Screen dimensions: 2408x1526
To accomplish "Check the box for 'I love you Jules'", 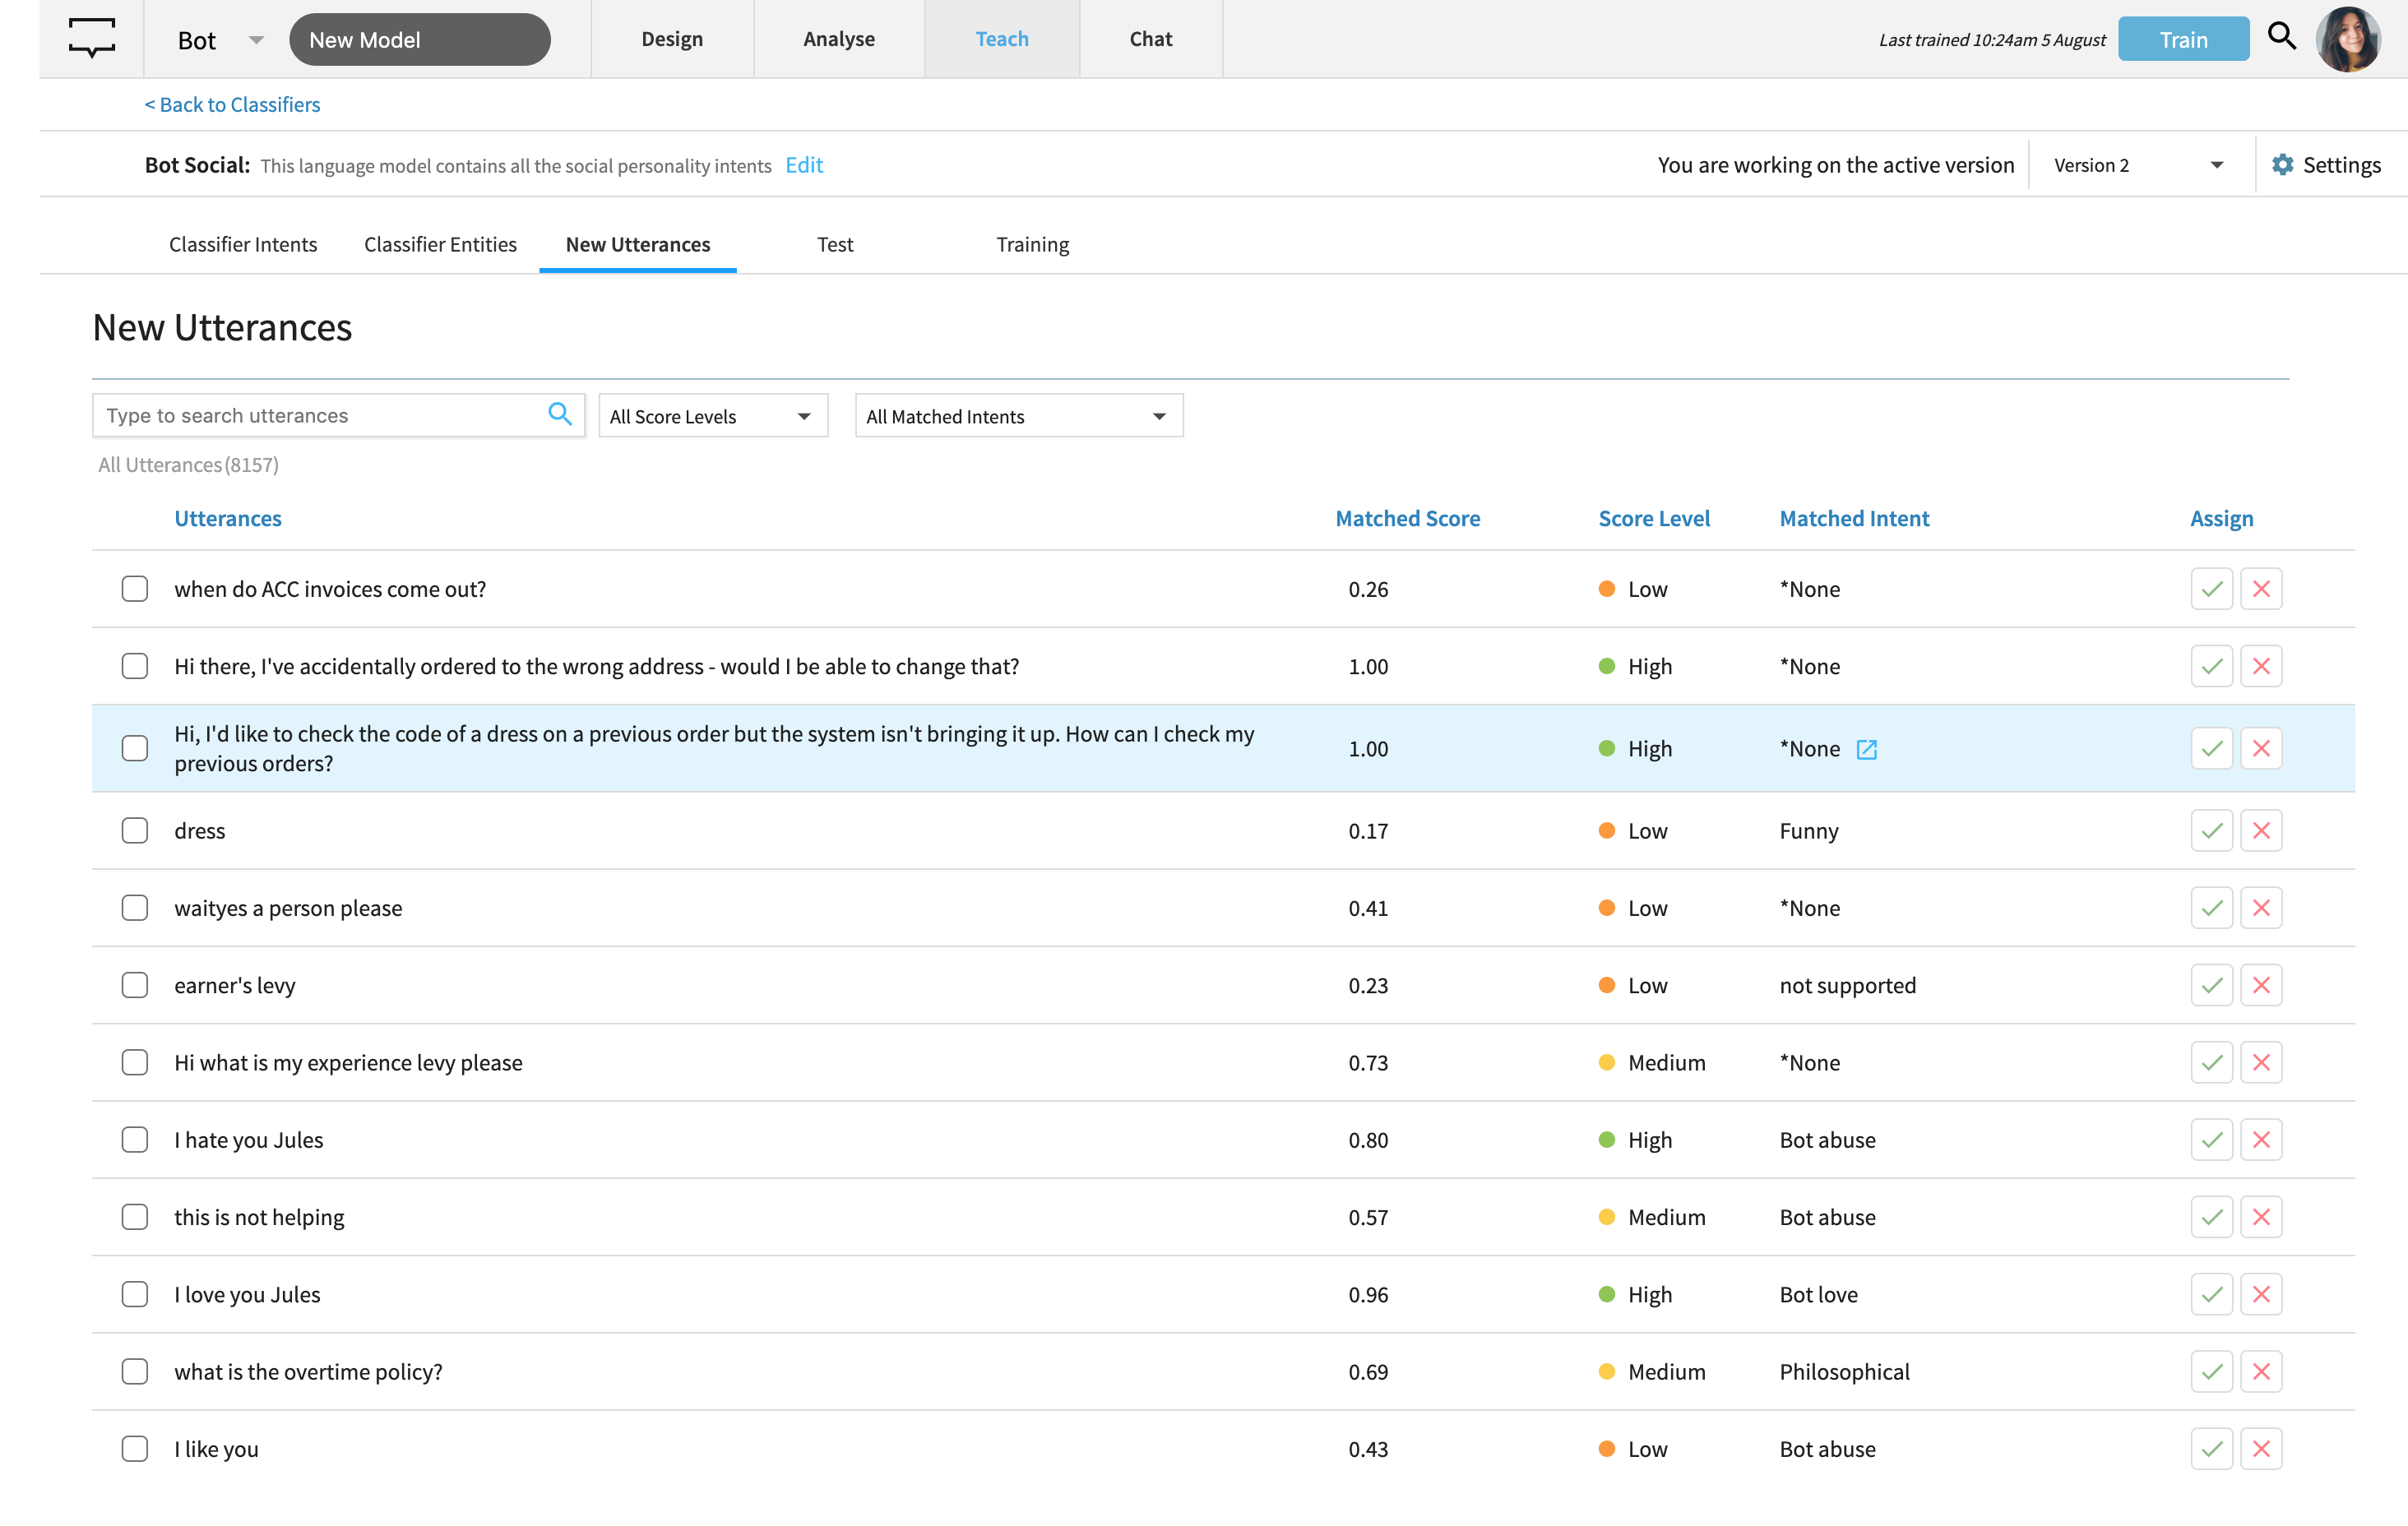I will pyautogui.click(x=135, y=1294).
